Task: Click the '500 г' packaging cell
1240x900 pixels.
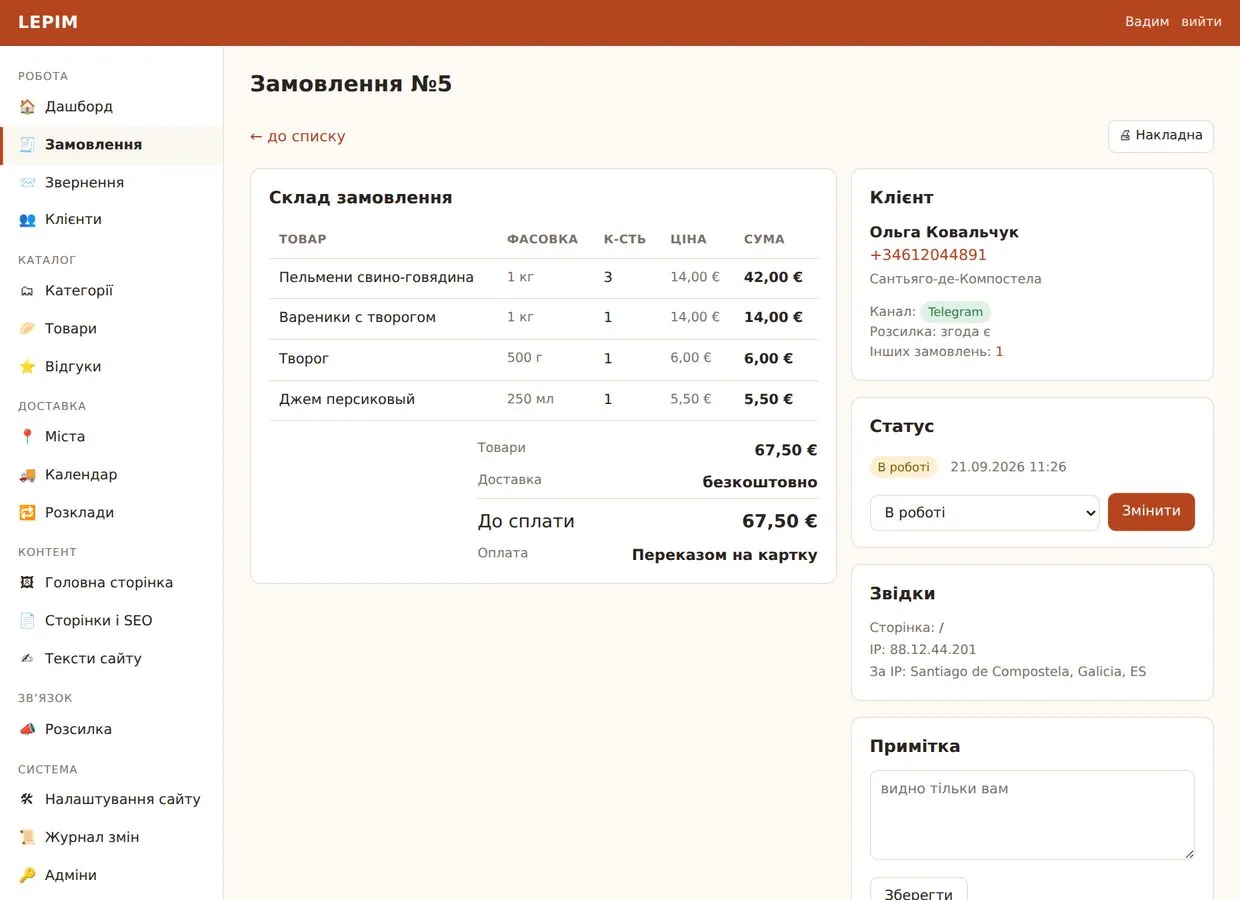Action: click(525, 358)
